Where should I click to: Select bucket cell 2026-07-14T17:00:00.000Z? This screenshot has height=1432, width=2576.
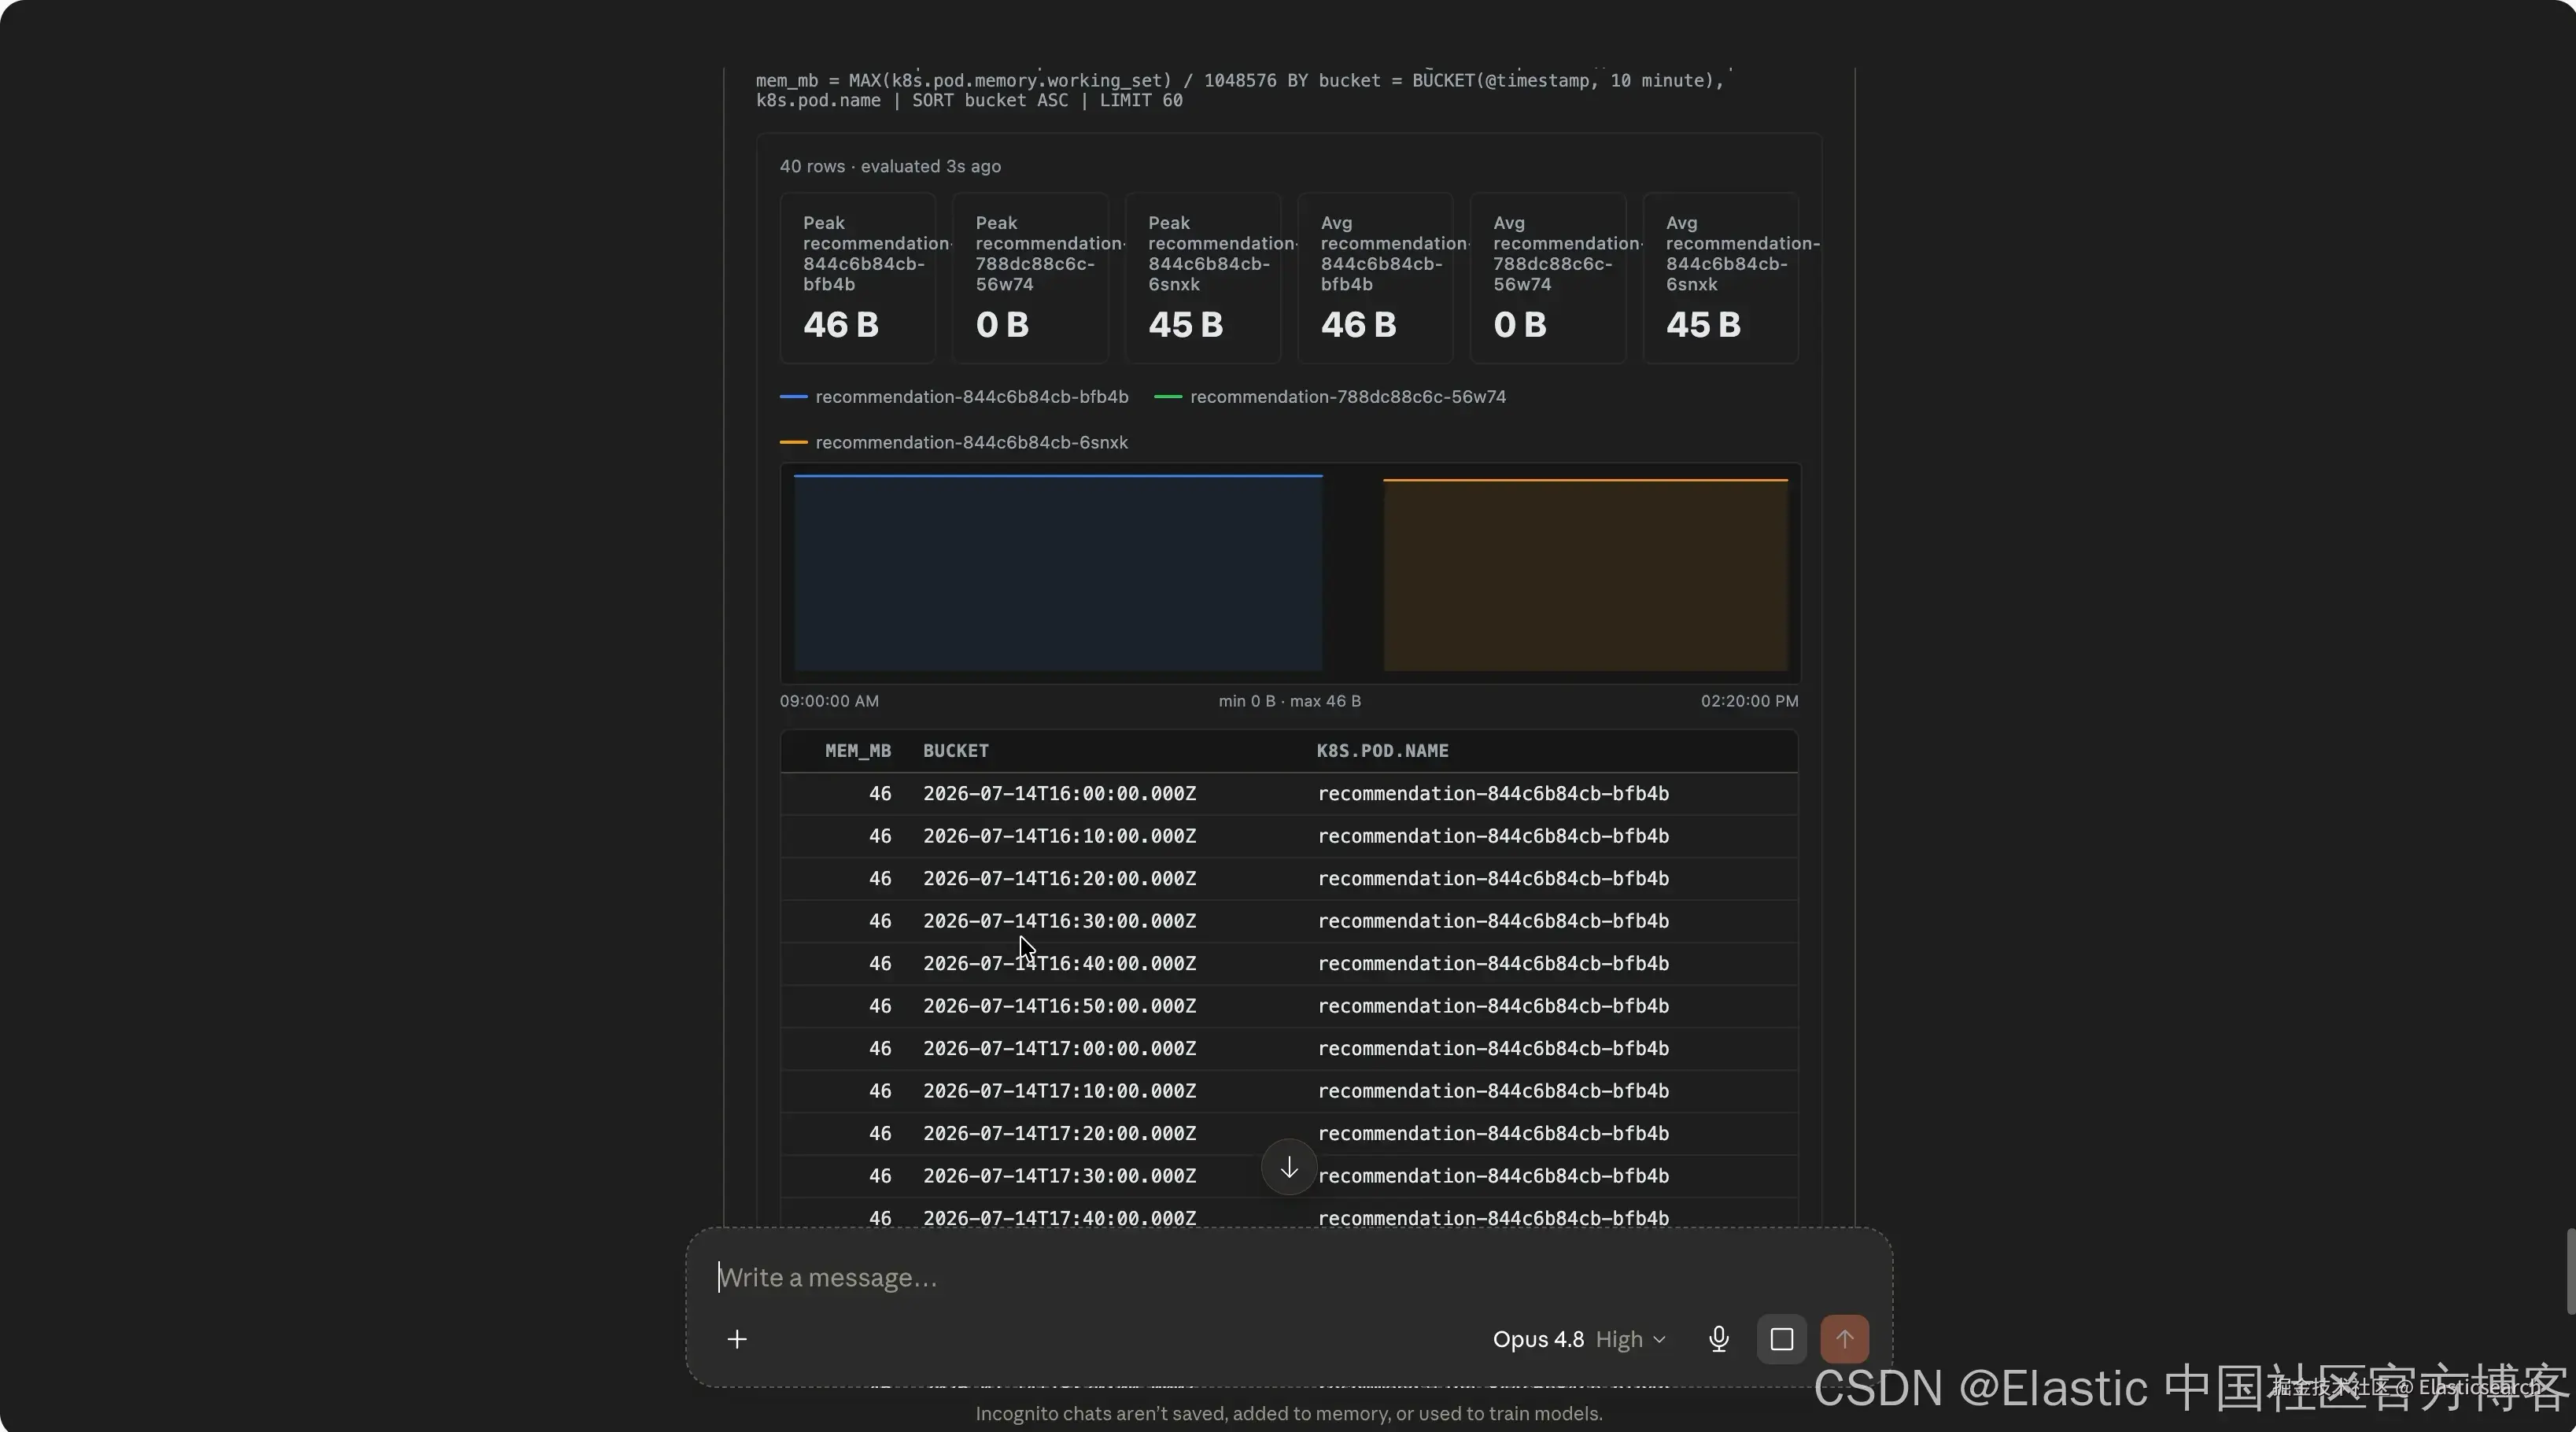(1059, 1049)
